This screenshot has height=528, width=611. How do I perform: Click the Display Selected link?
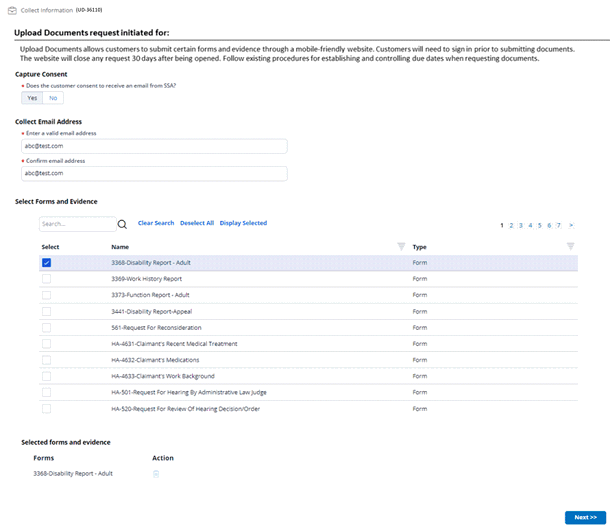pos(243,223)
